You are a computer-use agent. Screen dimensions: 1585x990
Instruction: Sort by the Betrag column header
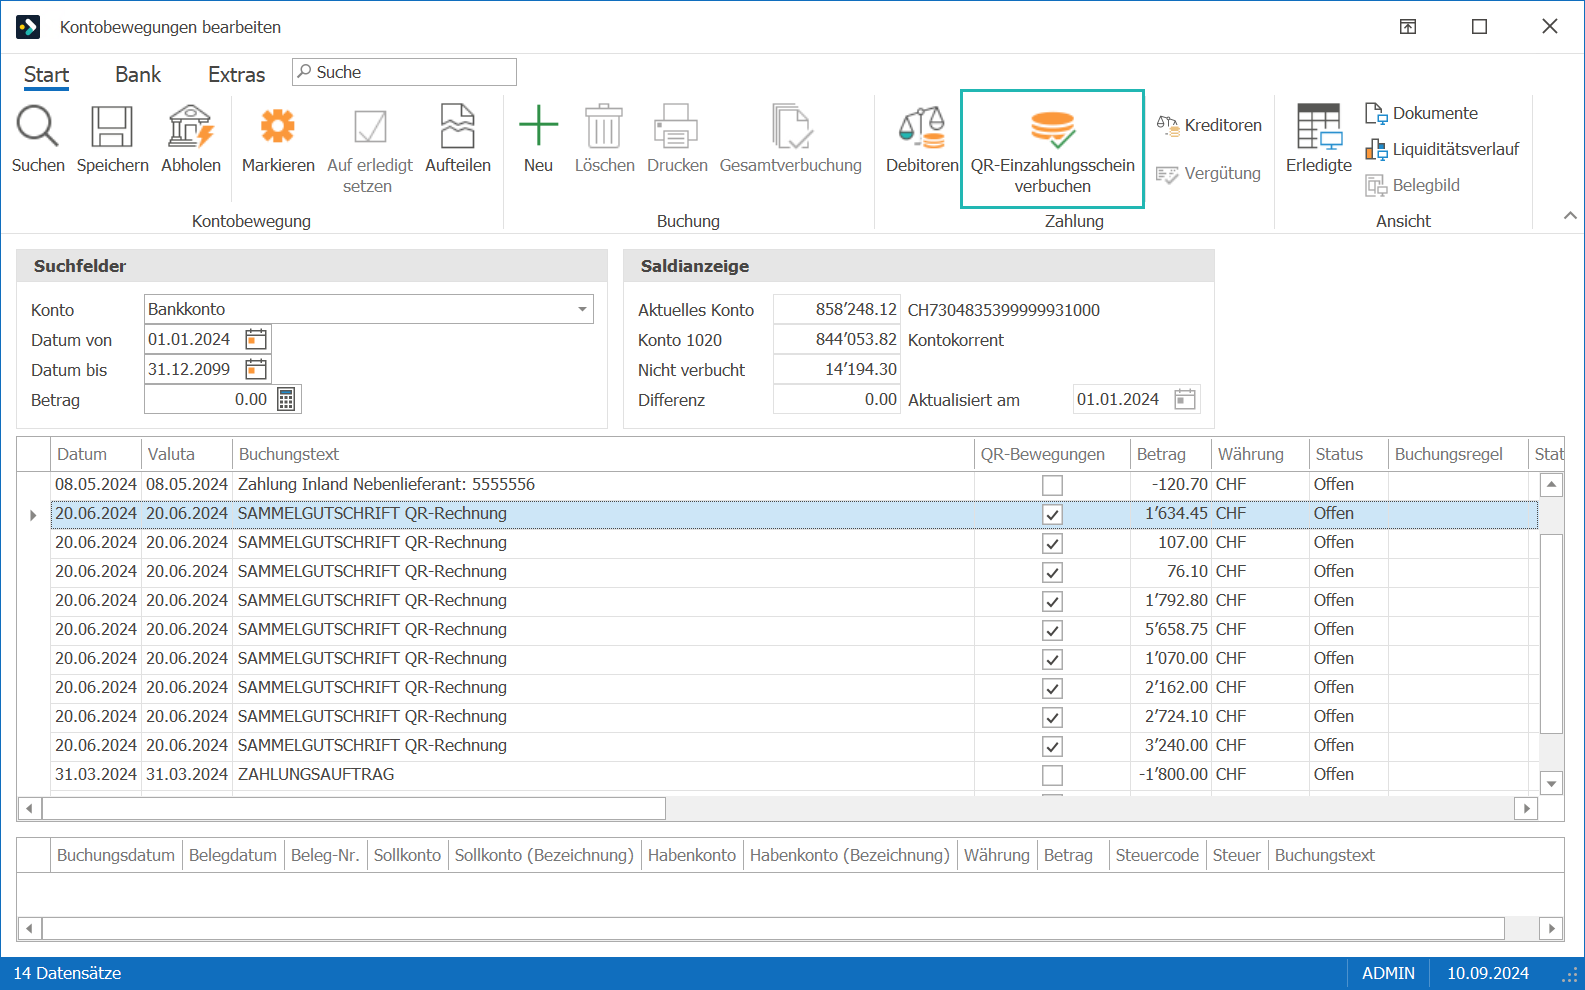1170,454
